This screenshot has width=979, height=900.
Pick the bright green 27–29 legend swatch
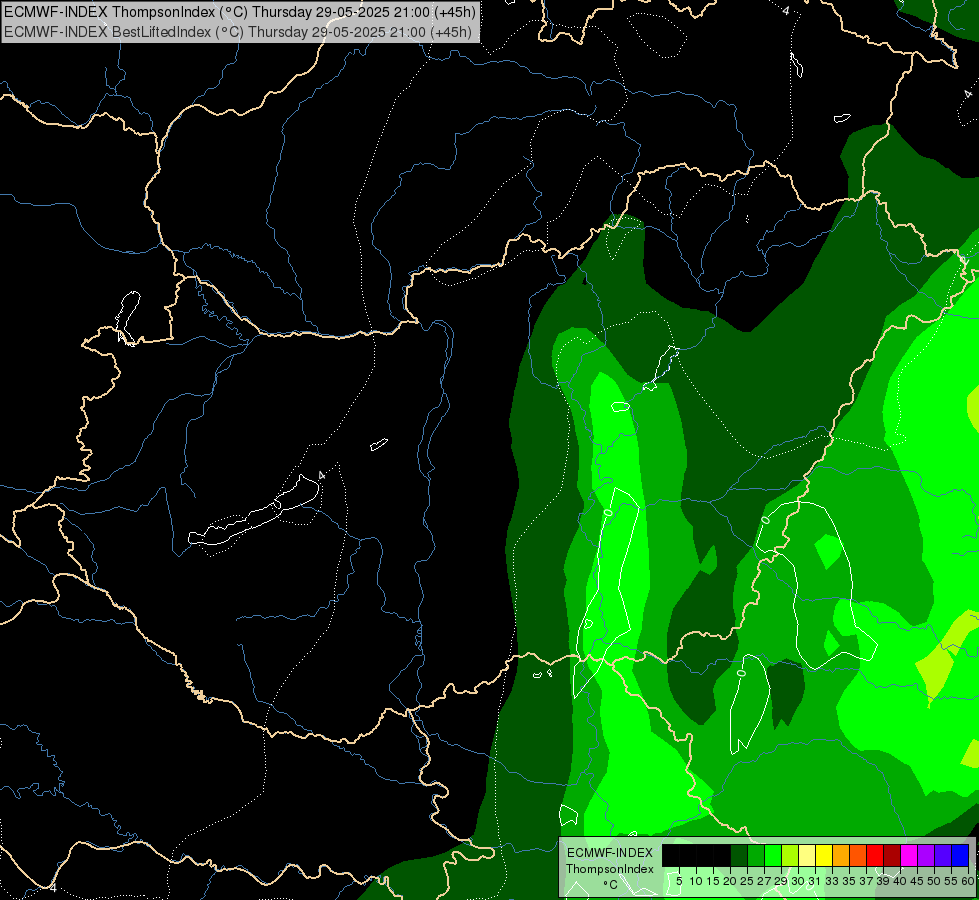[x=773, y=855]
